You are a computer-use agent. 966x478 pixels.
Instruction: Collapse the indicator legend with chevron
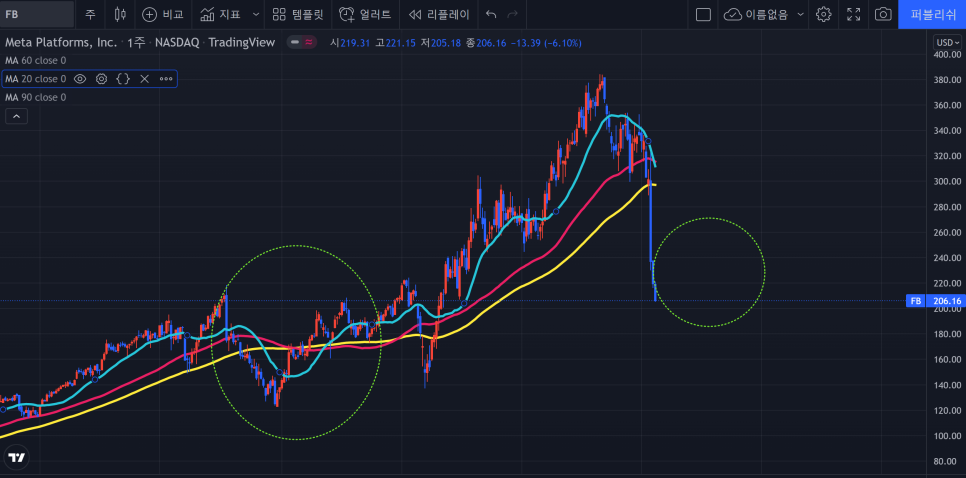pyautogui.click(x=16, y=116)
